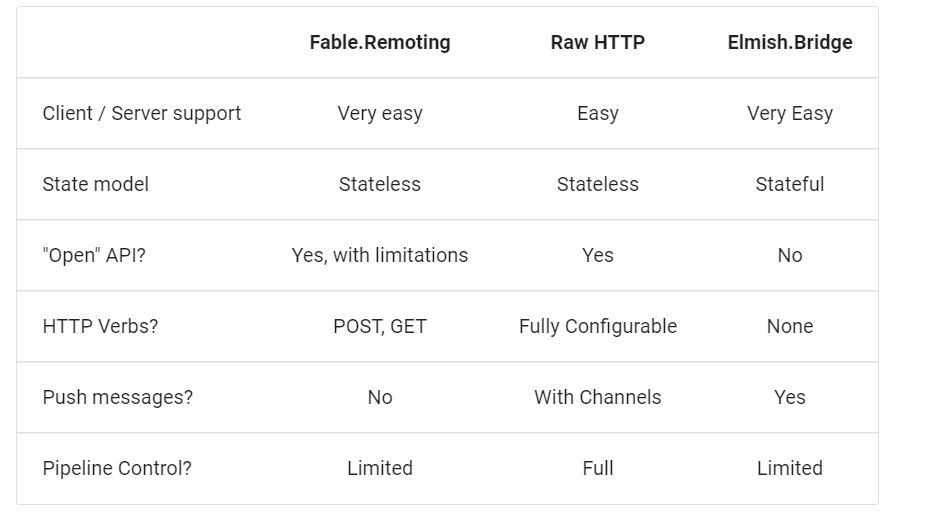Click the Raw HTTP column header
Screen dimensions: 925x531
coord(598,42)
